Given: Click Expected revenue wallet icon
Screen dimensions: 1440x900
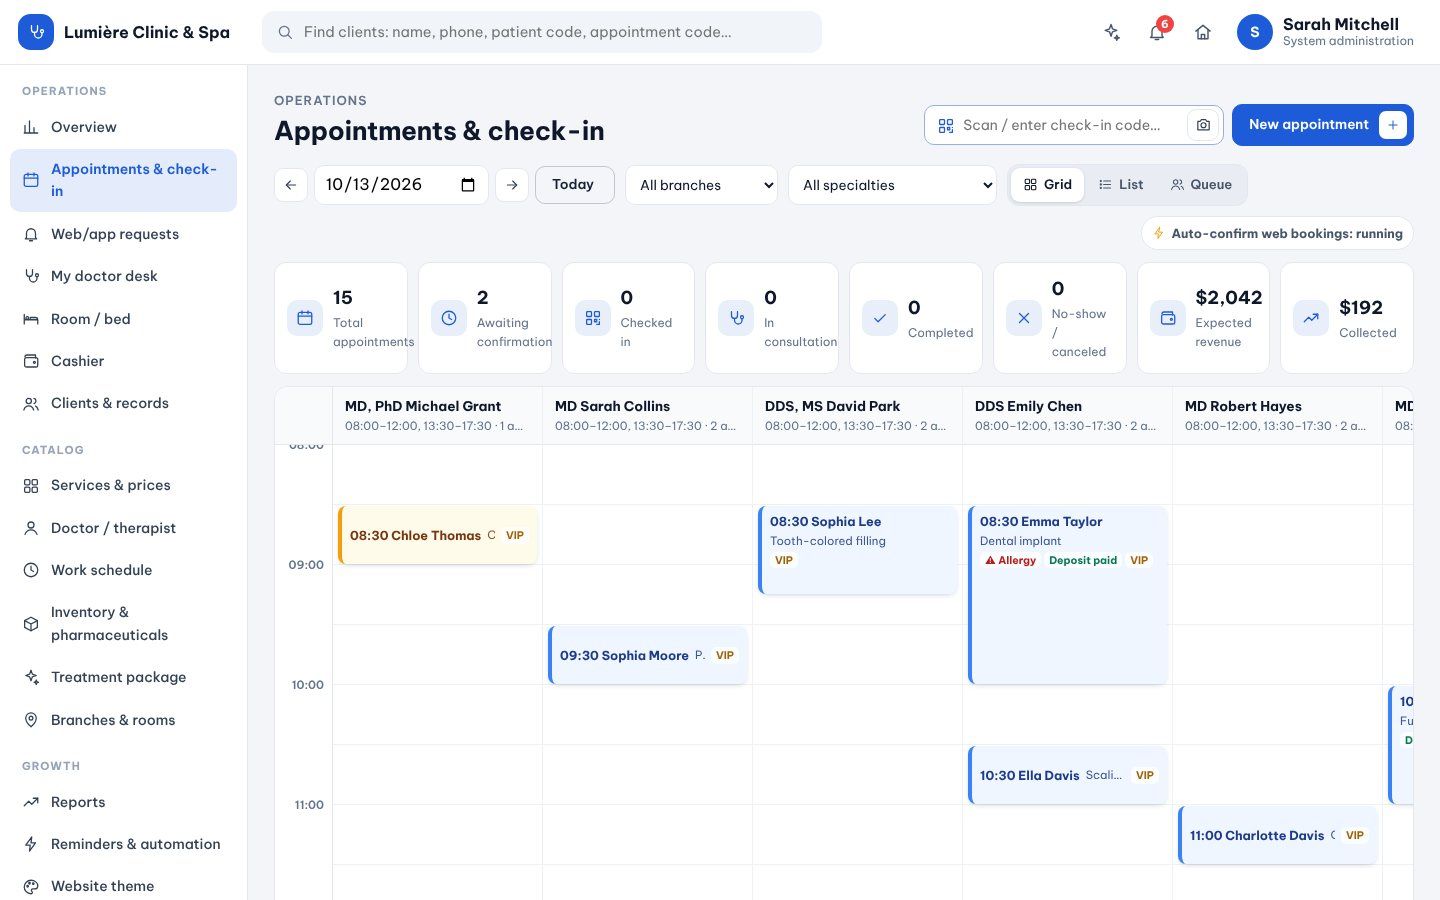Looking at the screenshot, I should click(1167, 318).
